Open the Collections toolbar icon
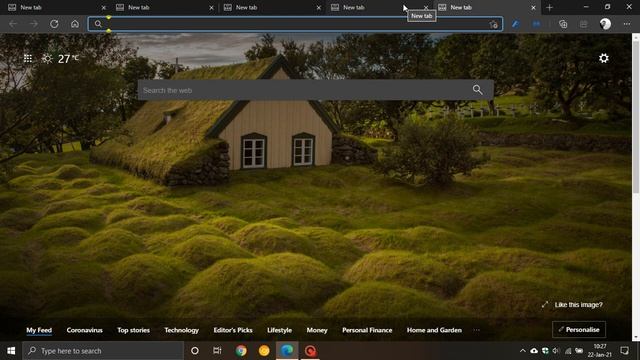This screenshot has height=360, width=640. pos(563,24)
